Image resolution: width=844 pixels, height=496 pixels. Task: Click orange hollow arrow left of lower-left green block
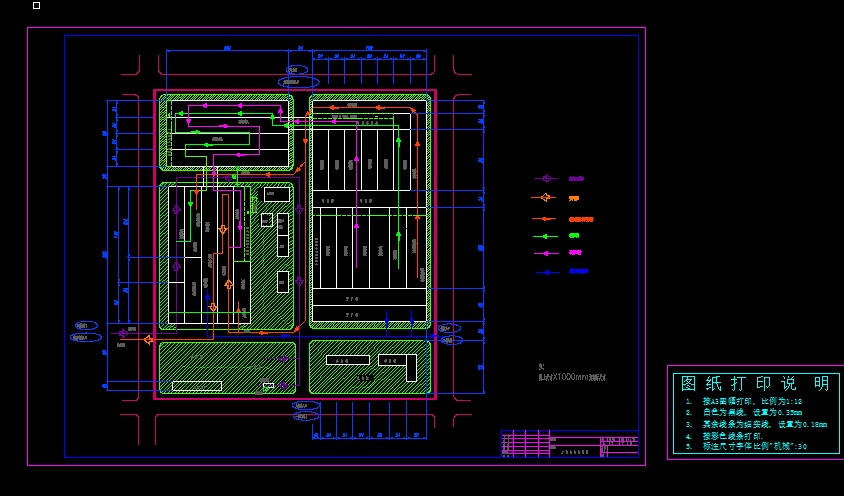click(148, 340)
